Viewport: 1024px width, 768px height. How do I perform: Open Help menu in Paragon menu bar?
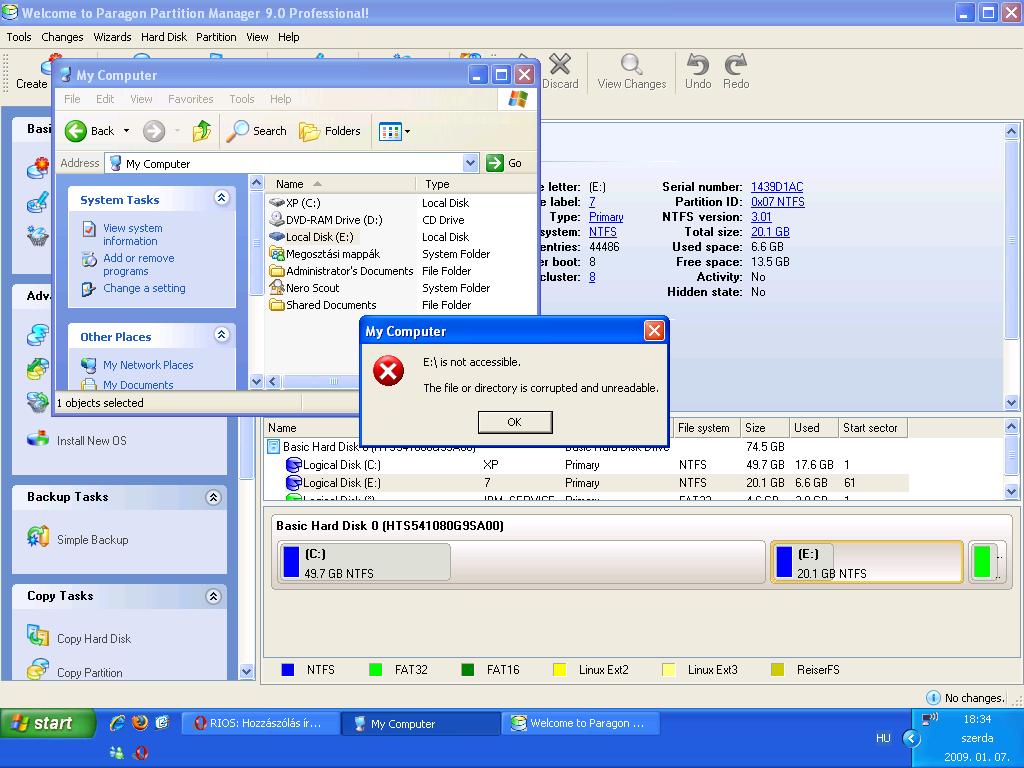click(289, 37)
